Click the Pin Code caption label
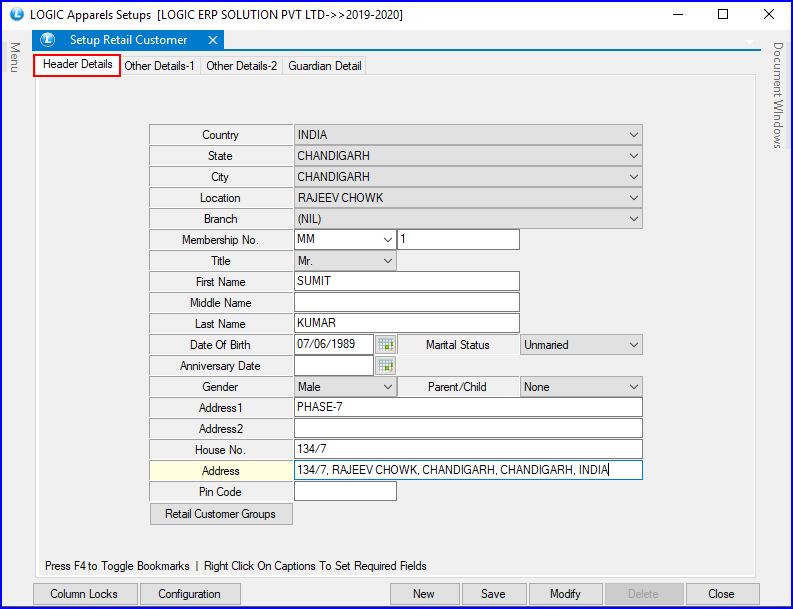793x609 pixels. (x=221, y=492)
